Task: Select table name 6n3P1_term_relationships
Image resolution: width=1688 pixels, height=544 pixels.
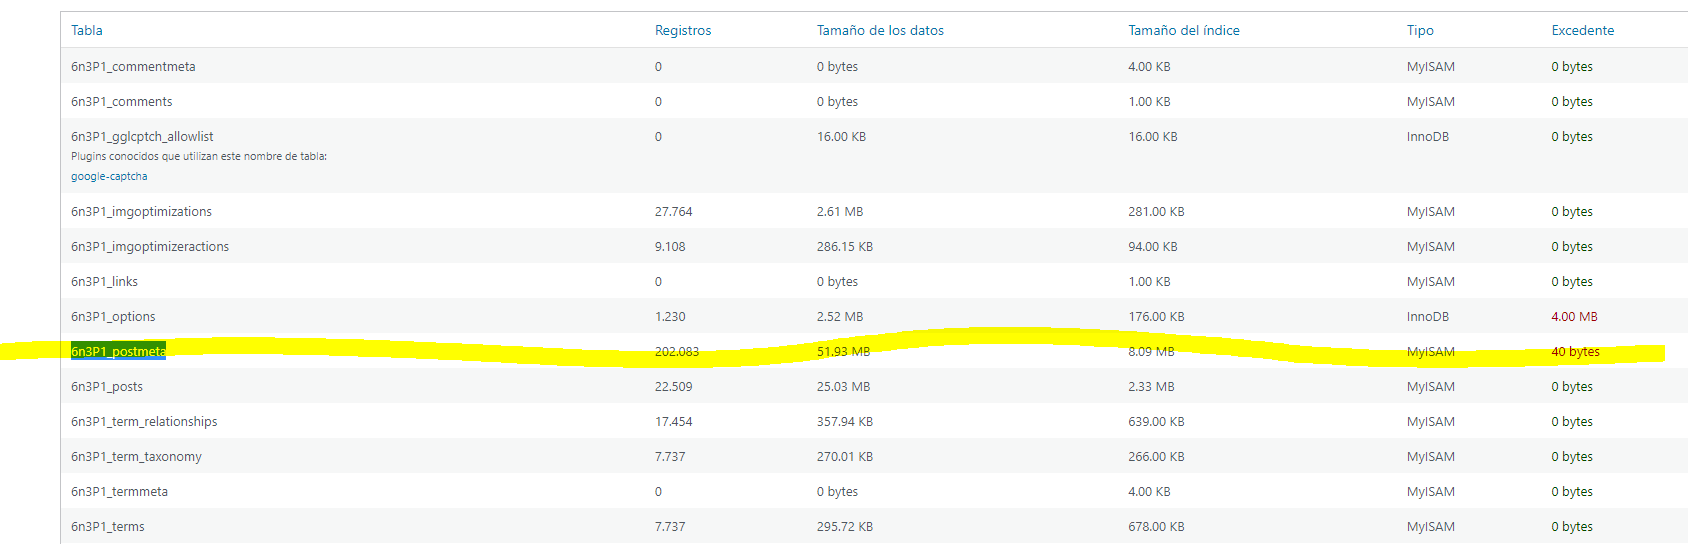Action: [144, 422]
